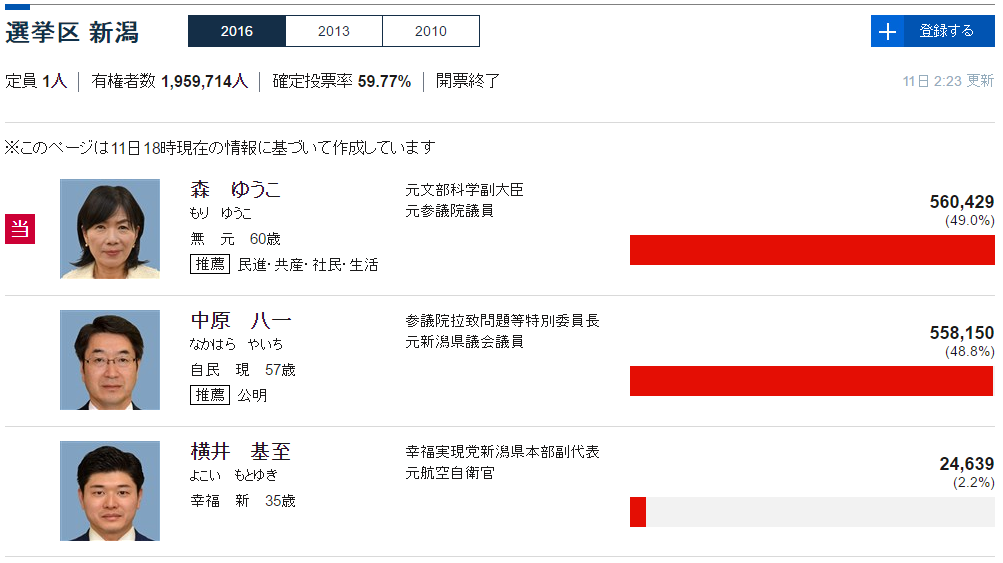The height and width of the screenshot is (563, 1003).
Task: Click the photo of 中原 八一
Action: pos(110,360)
